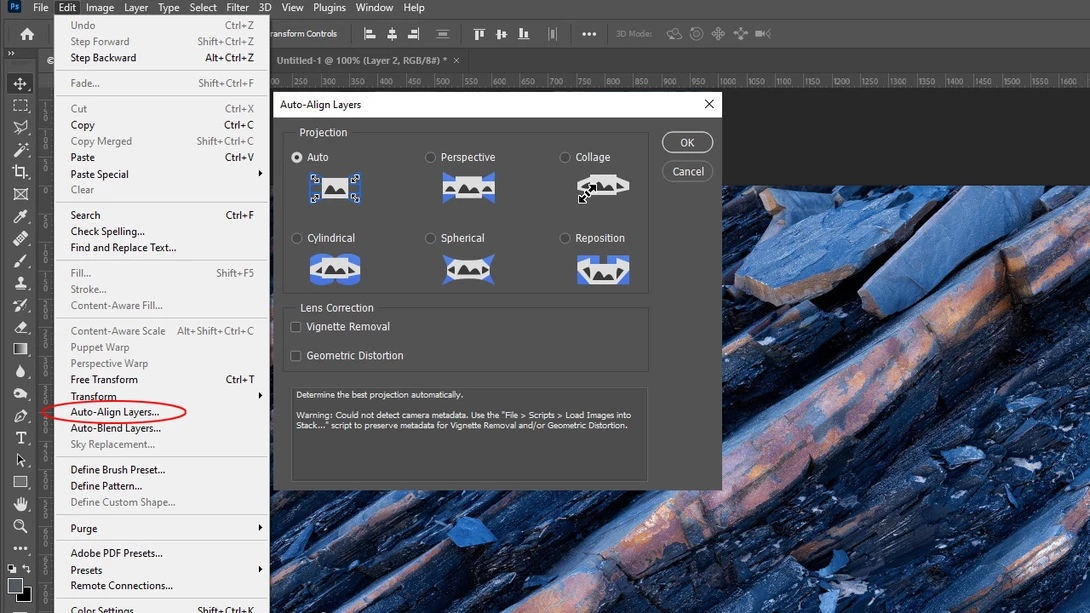The width and height of the screenshot is (1090, 613).
Task: Choose Spherical projection radio button
Action: tap(430, 238)
